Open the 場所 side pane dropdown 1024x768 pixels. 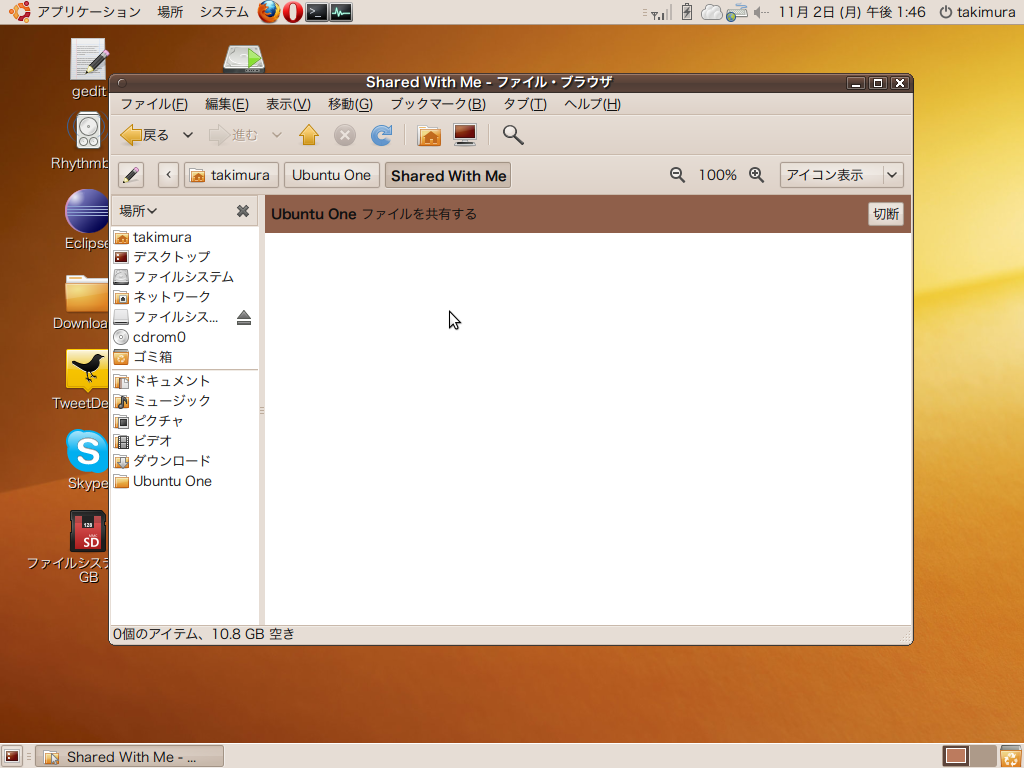pos(138,211)
